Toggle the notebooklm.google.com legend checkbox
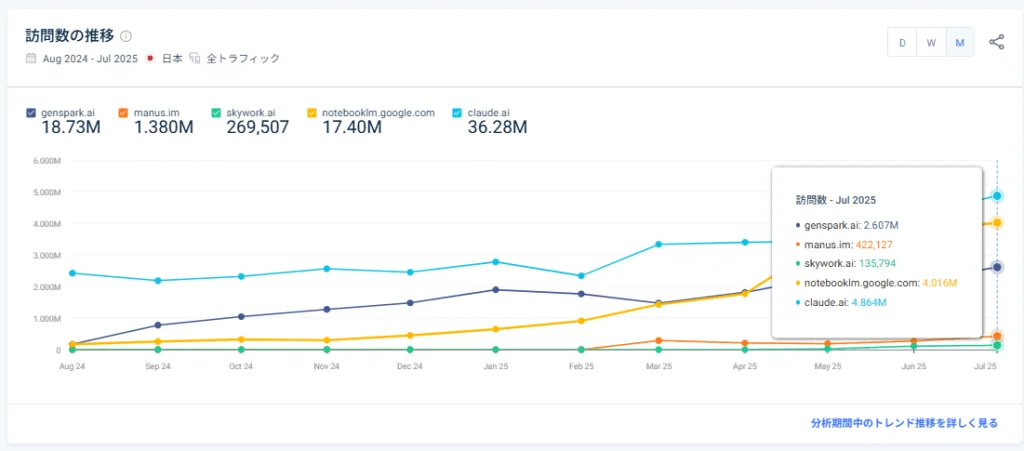 312,112
